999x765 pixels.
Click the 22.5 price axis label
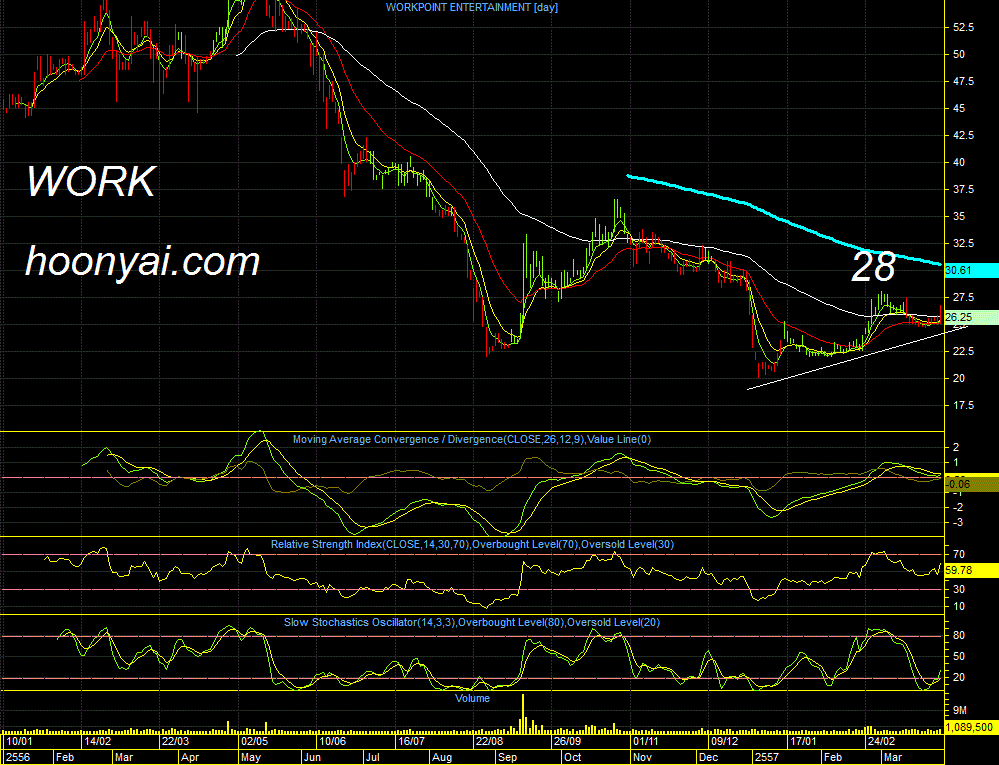pyautogui.click(x=963, y=352)
